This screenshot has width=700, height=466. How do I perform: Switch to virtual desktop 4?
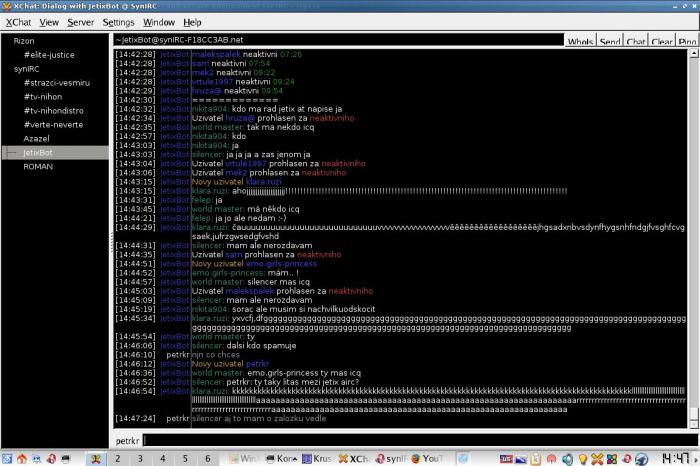[162, 458]
